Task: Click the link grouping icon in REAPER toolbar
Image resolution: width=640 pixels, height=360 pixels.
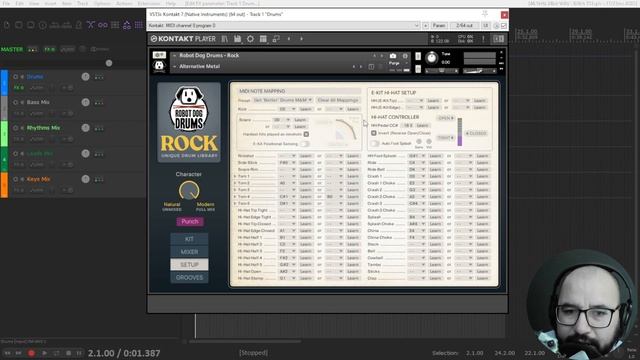Action: 103,25
